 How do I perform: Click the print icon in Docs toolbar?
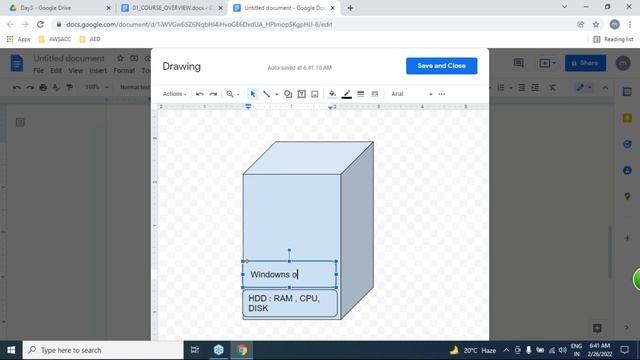point(43,87)
